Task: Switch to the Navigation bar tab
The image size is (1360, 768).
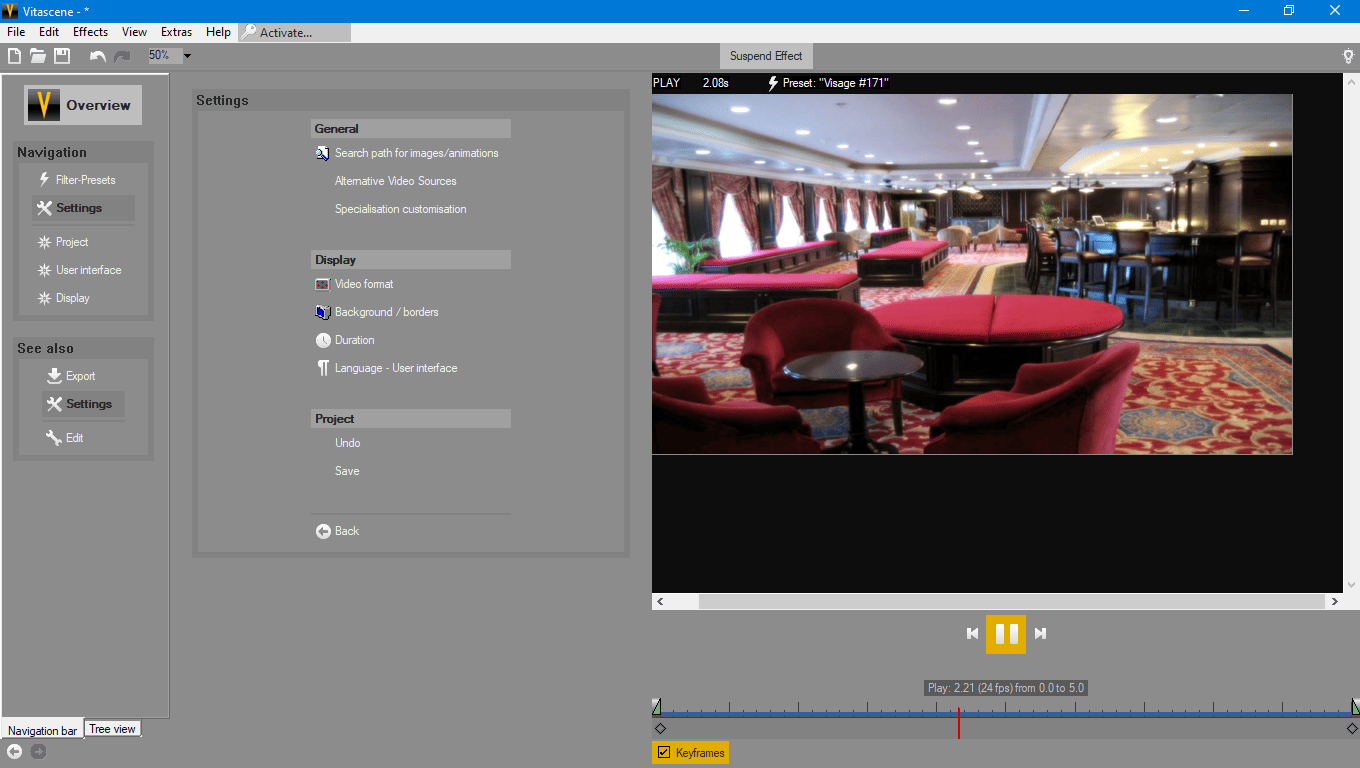Action: click(42, 731)
